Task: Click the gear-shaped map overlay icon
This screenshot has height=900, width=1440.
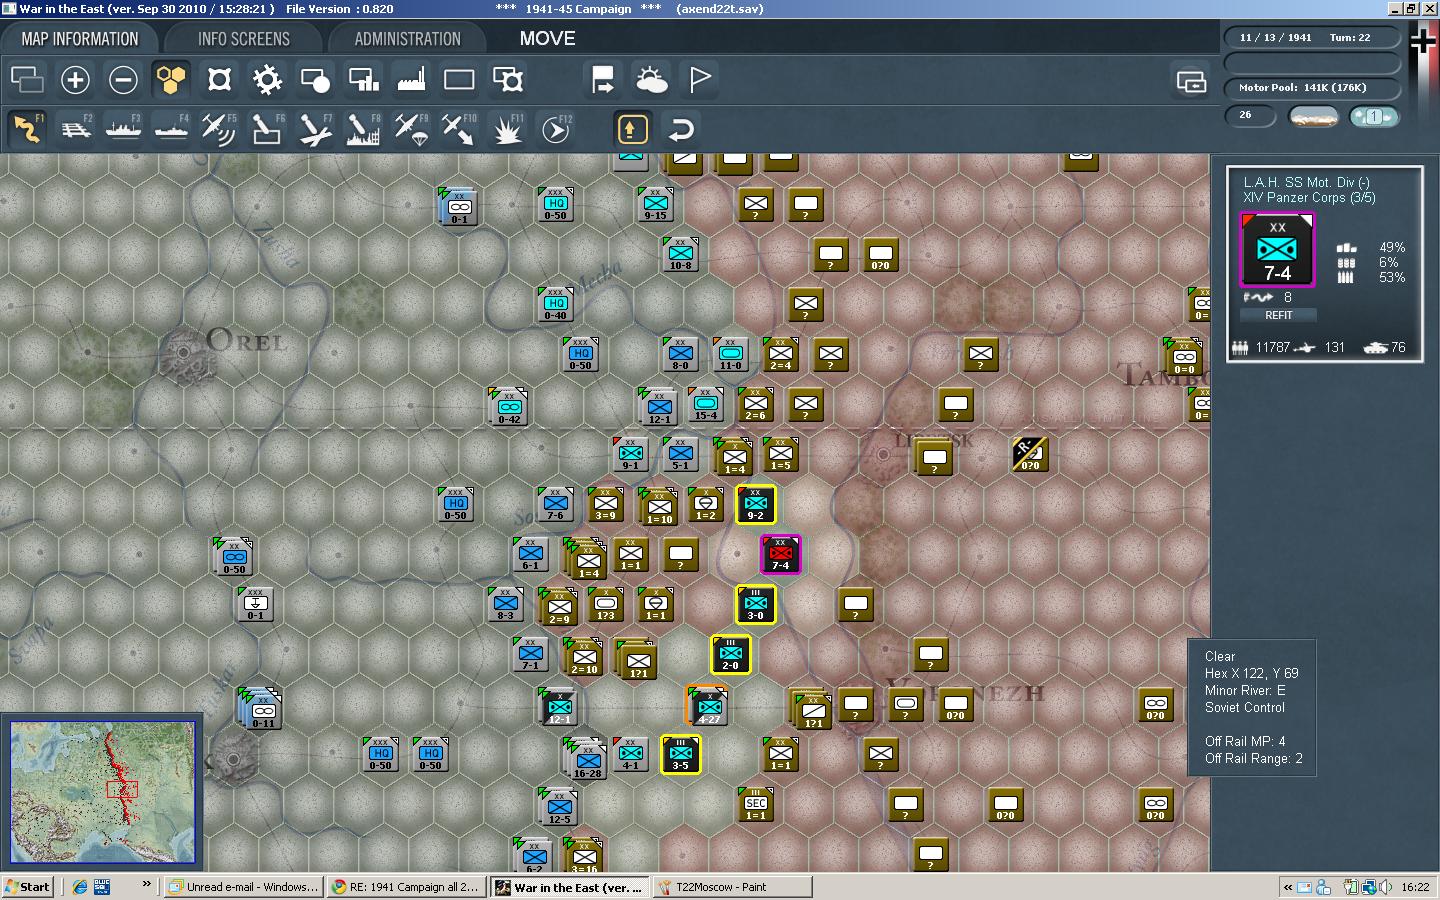Action: click(x=267, y=79)
